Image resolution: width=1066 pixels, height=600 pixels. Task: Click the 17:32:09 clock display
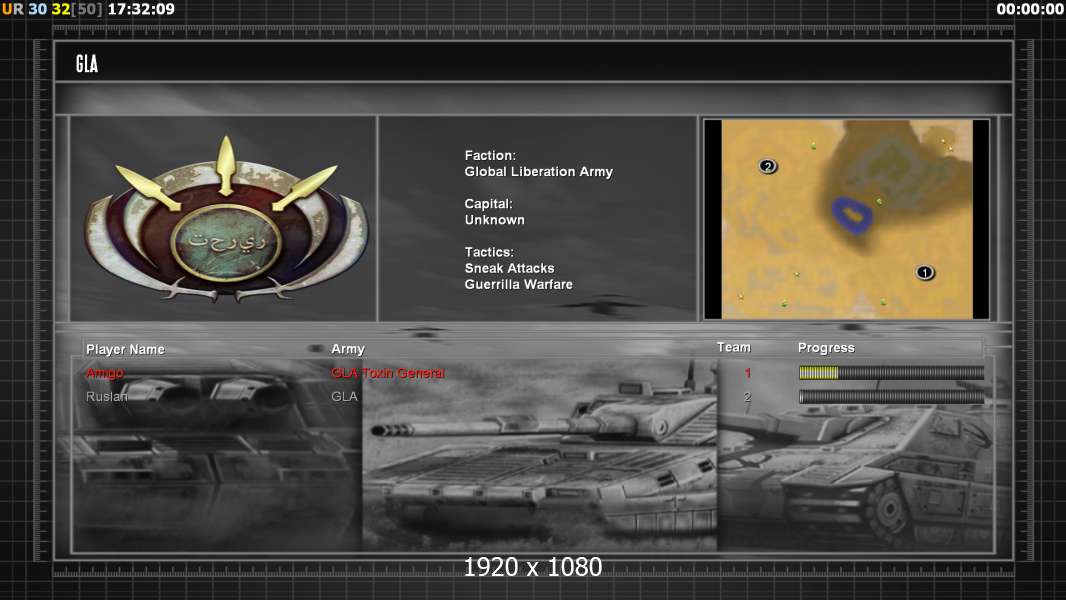click(141, 9)
